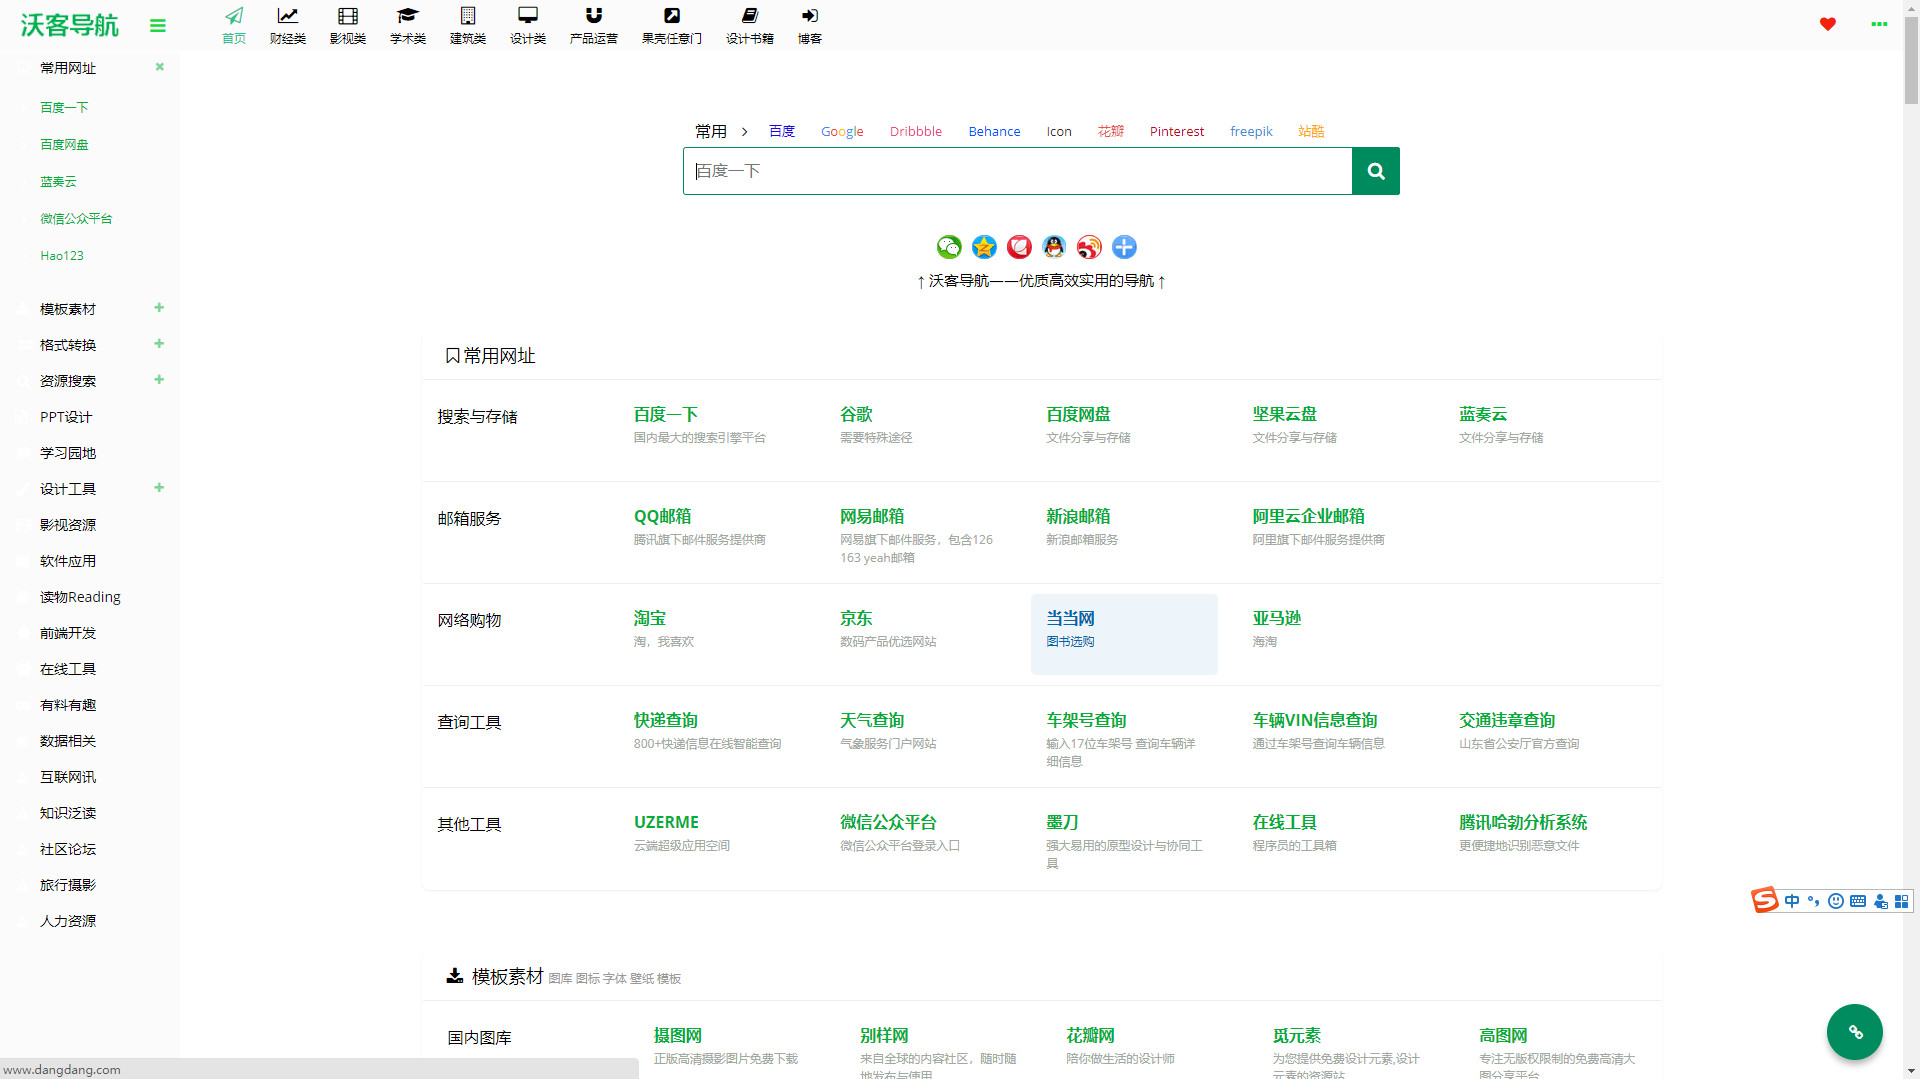Viewport: 1920px width, 1079px height.
Task: Collapse the 常用网址 sidebar section
Action: [159, 67]
